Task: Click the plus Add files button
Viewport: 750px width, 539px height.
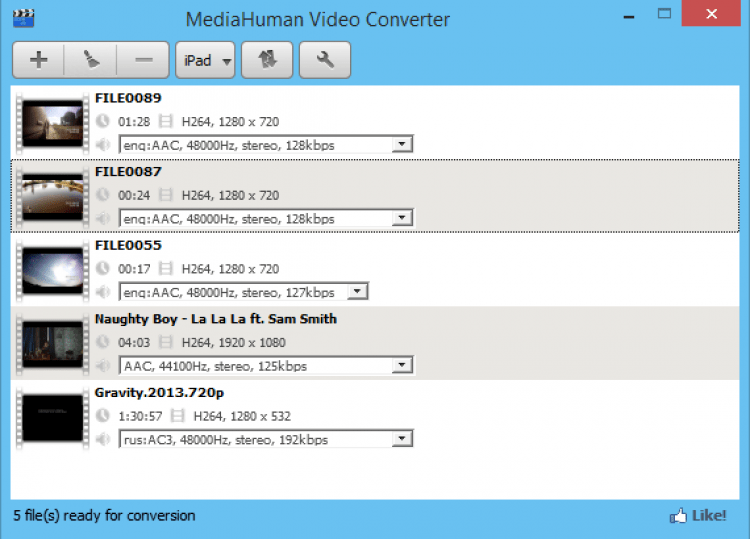Action: pyautogui.click(x=38, y=60)
